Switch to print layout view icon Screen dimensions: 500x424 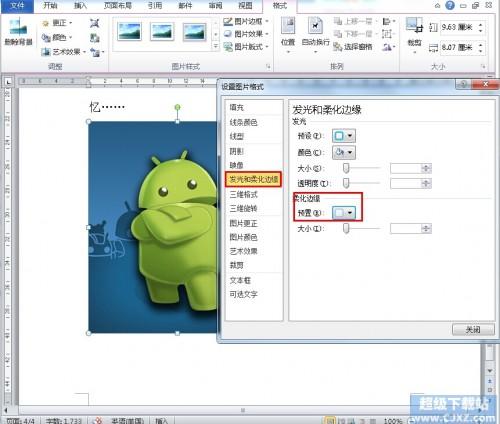[330, 421]
